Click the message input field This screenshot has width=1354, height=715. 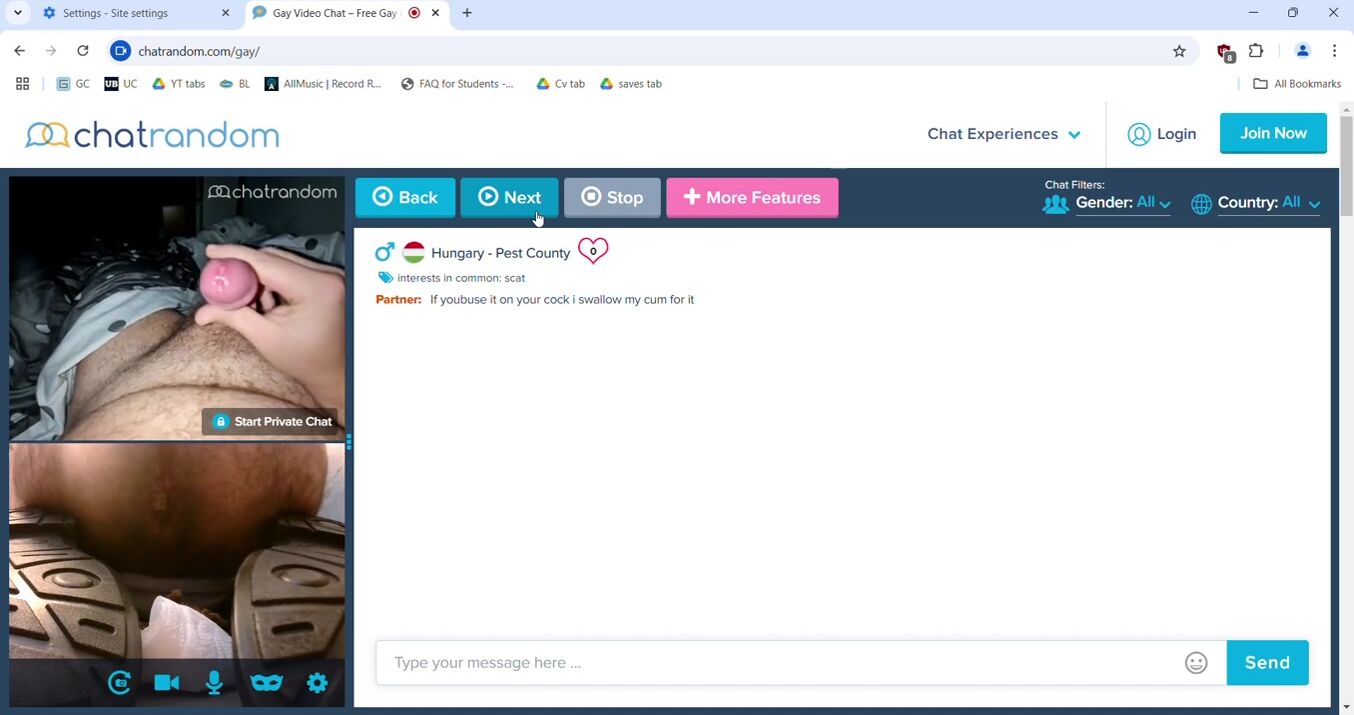[x=780, y=663]
